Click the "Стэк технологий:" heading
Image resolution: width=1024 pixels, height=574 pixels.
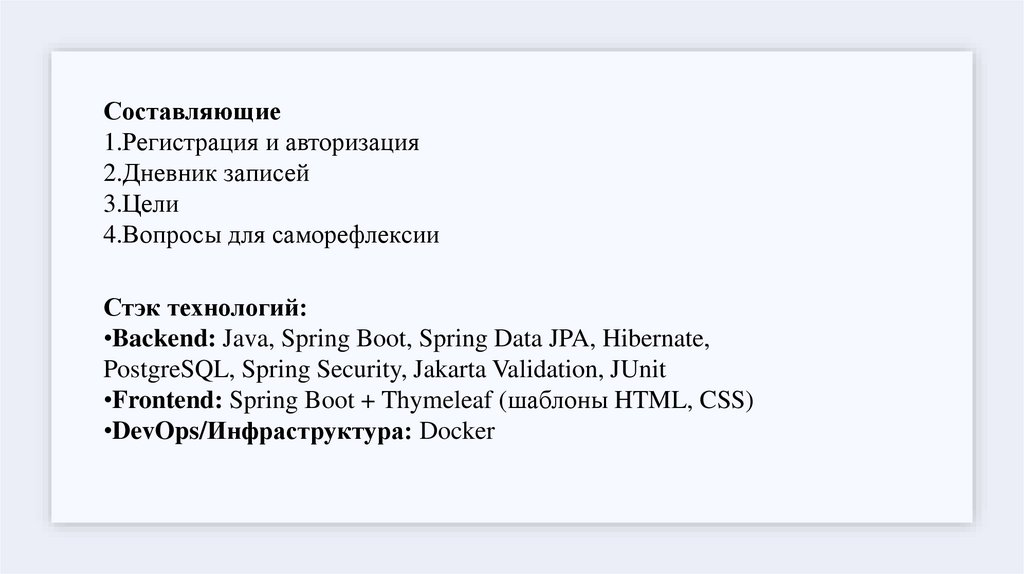(x=204, y=304)
